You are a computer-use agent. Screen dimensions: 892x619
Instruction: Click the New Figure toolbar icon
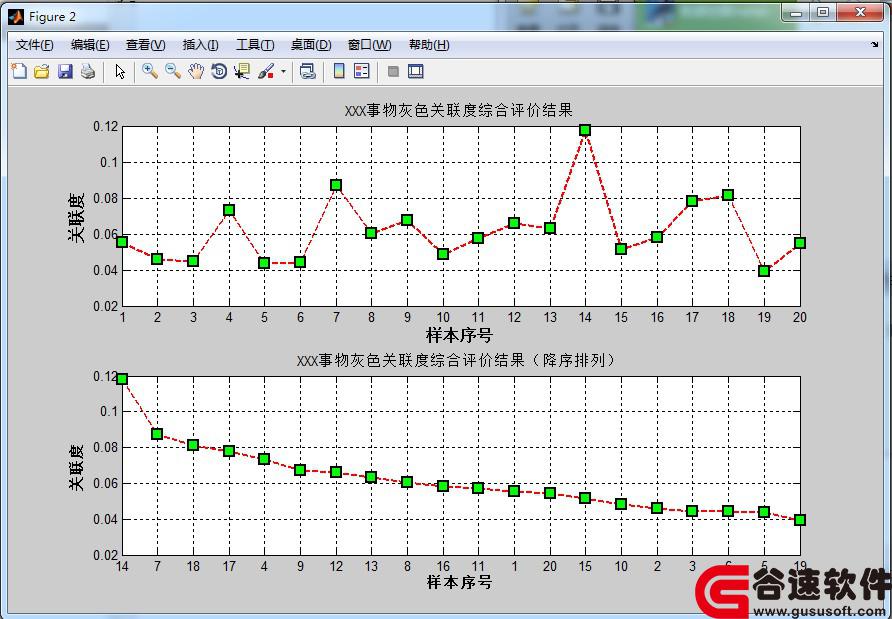coord(19,71)
